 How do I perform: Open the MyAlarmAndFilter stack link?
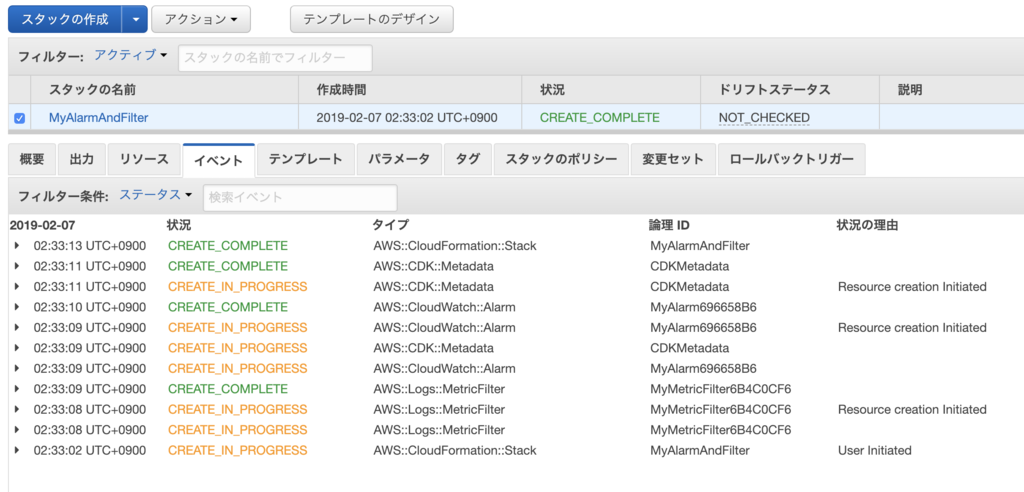click(99, 118)
